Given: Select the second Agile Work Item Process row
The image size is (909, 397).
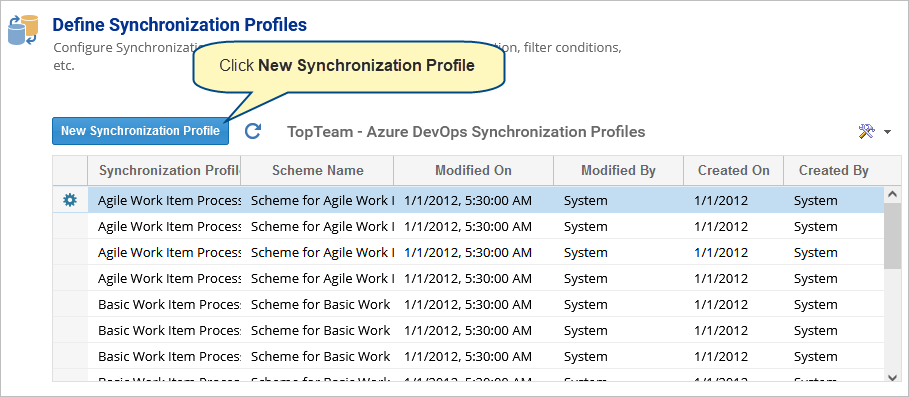Looking at the screenshot, I should tap(486, 227).
